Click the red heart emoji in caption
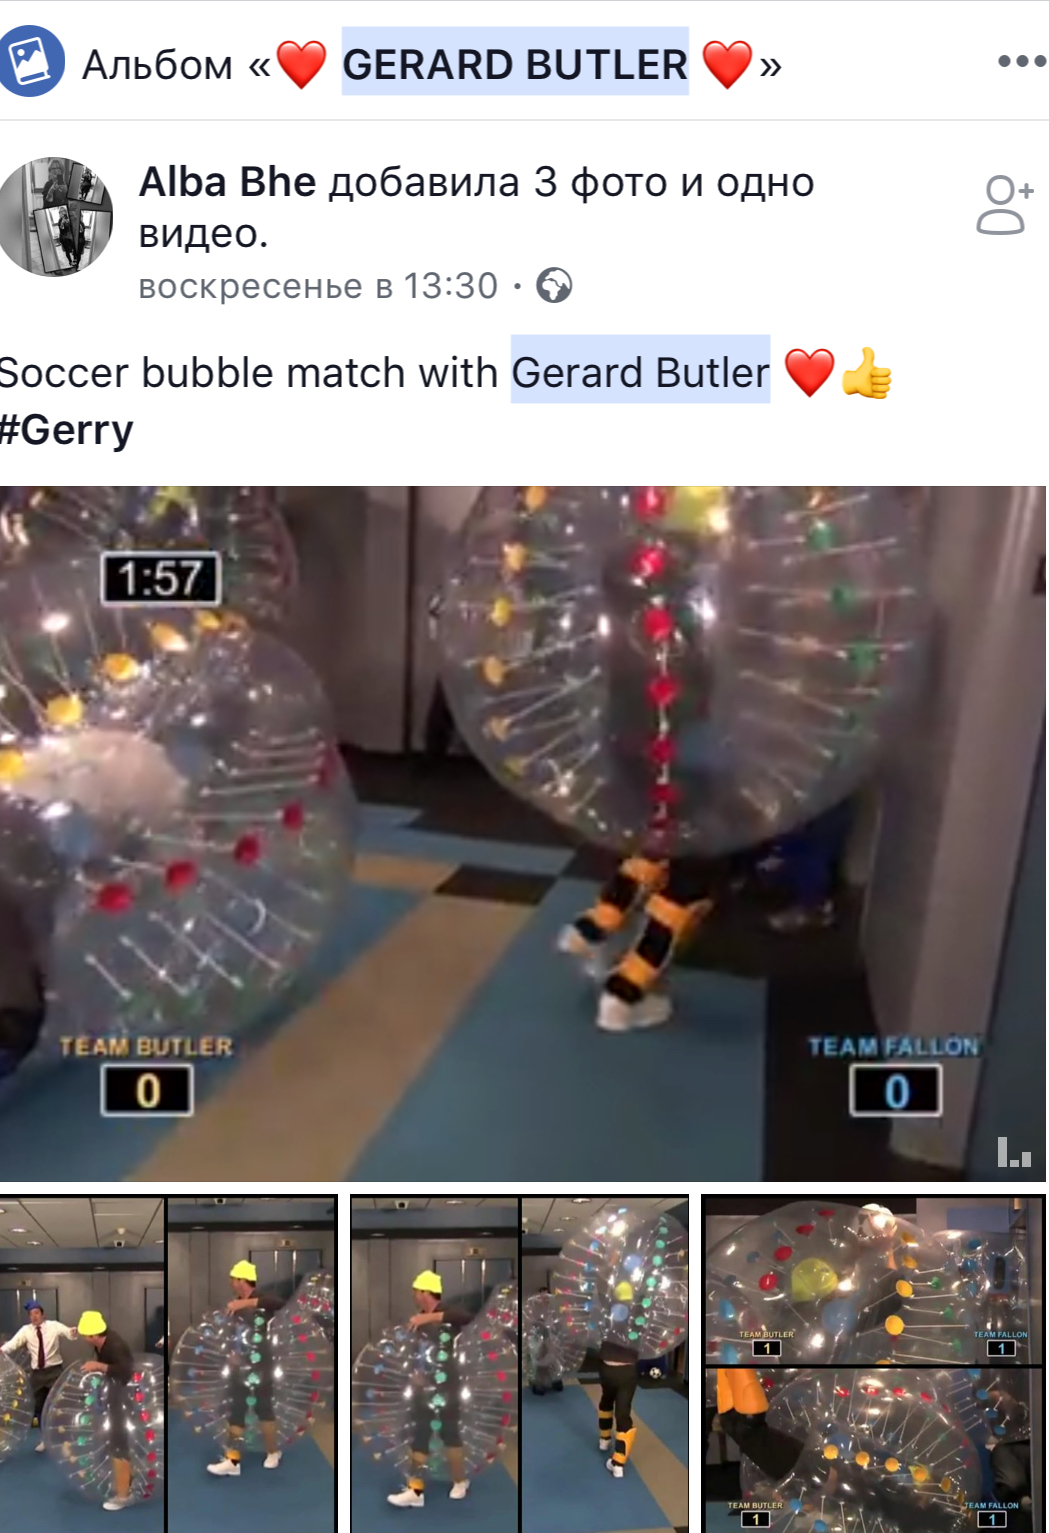 [809, 373]
